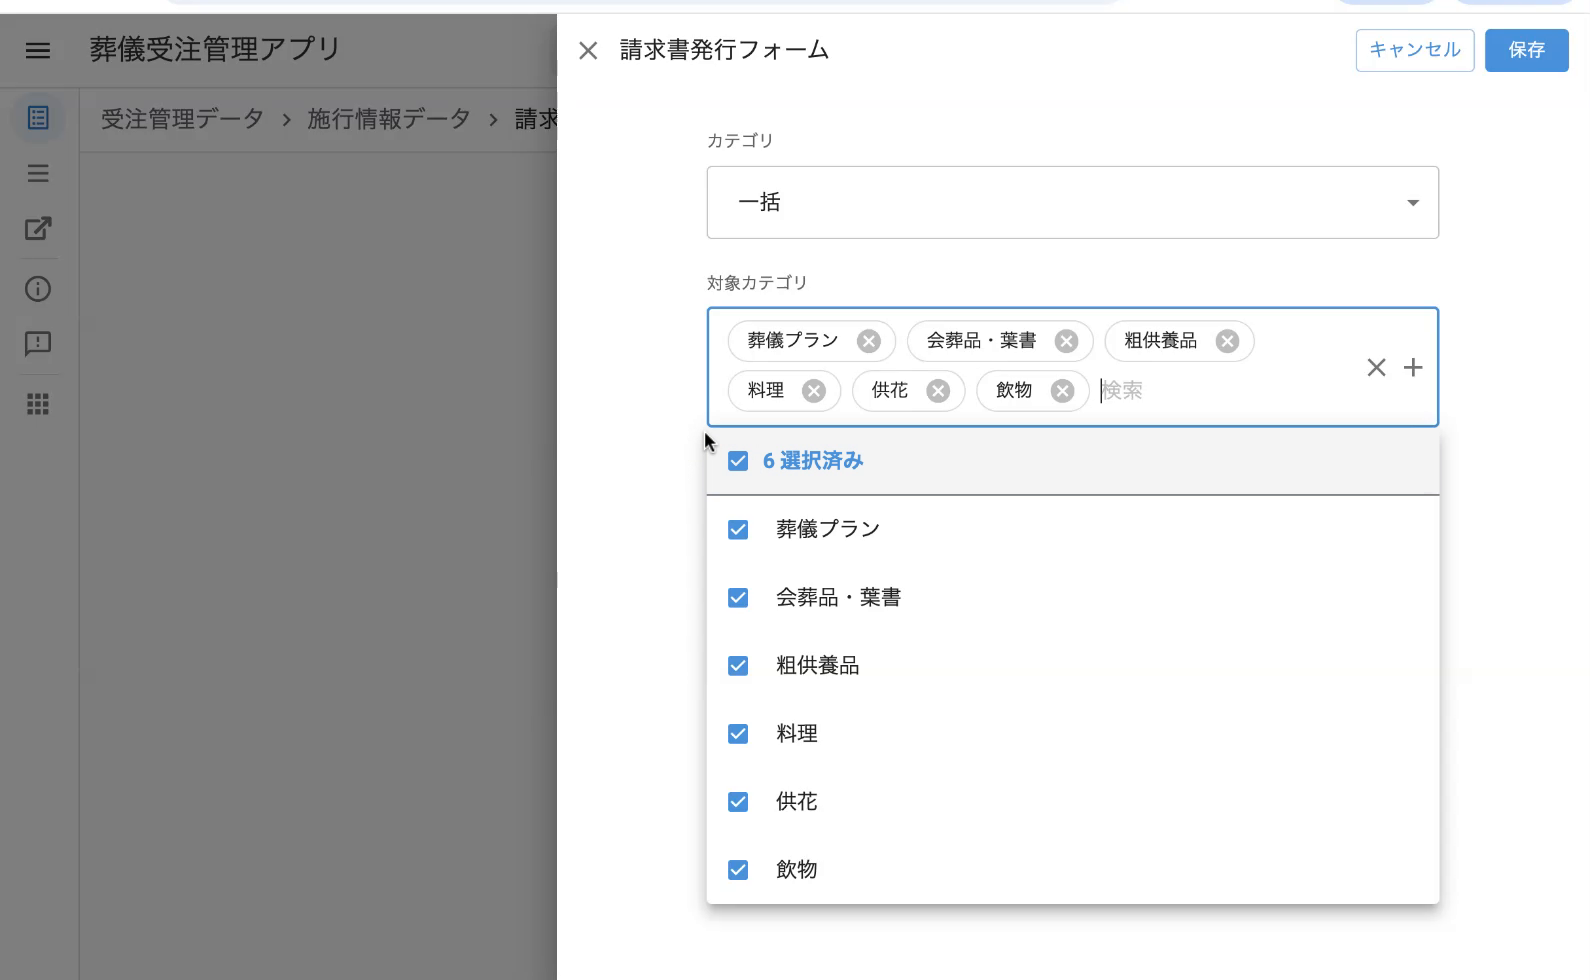The image size is (1590, 980).
Task: Click the 料理 chip label
Action: [766, 391]
